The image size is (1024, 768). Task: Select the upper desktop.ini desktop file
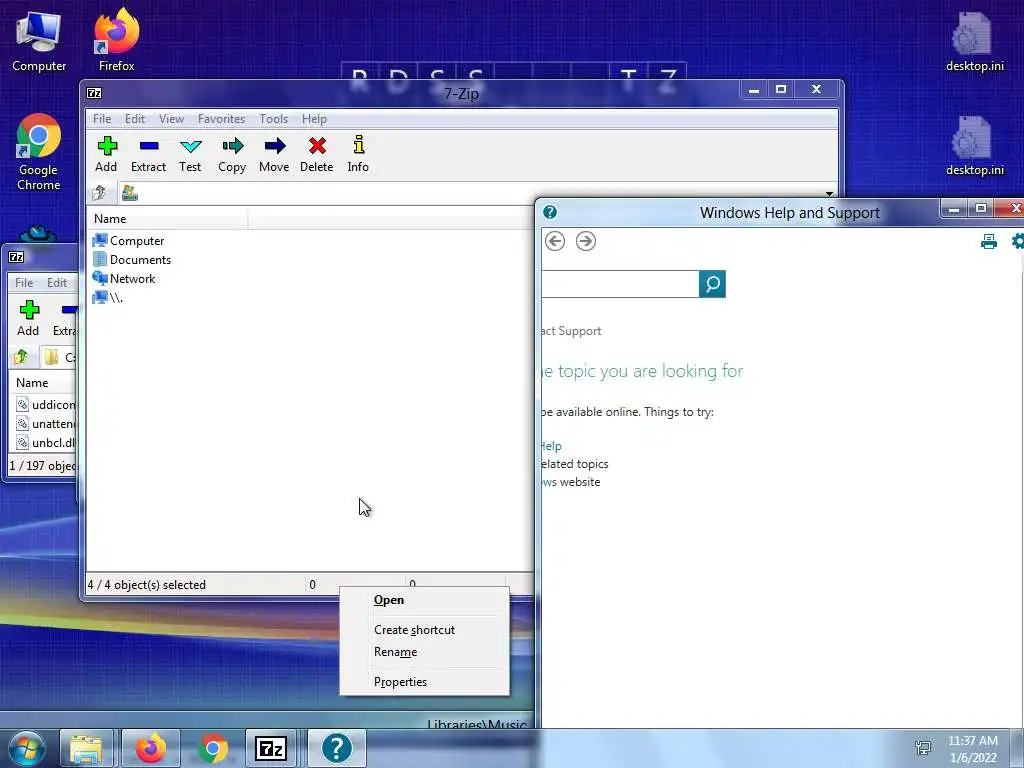point(974,42)
